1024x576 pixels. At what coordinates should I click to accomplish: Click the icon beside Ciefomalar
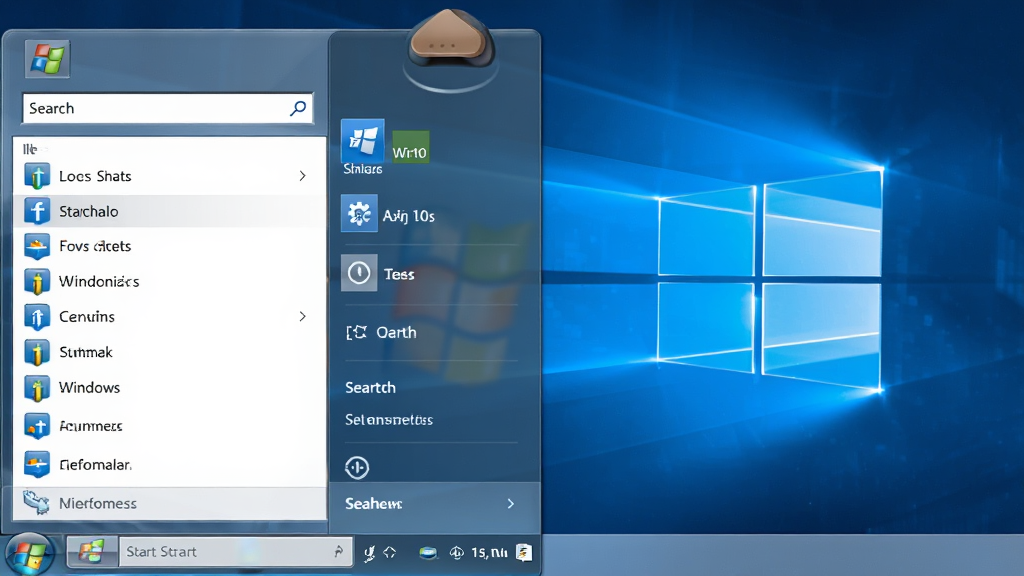[37, 464]
